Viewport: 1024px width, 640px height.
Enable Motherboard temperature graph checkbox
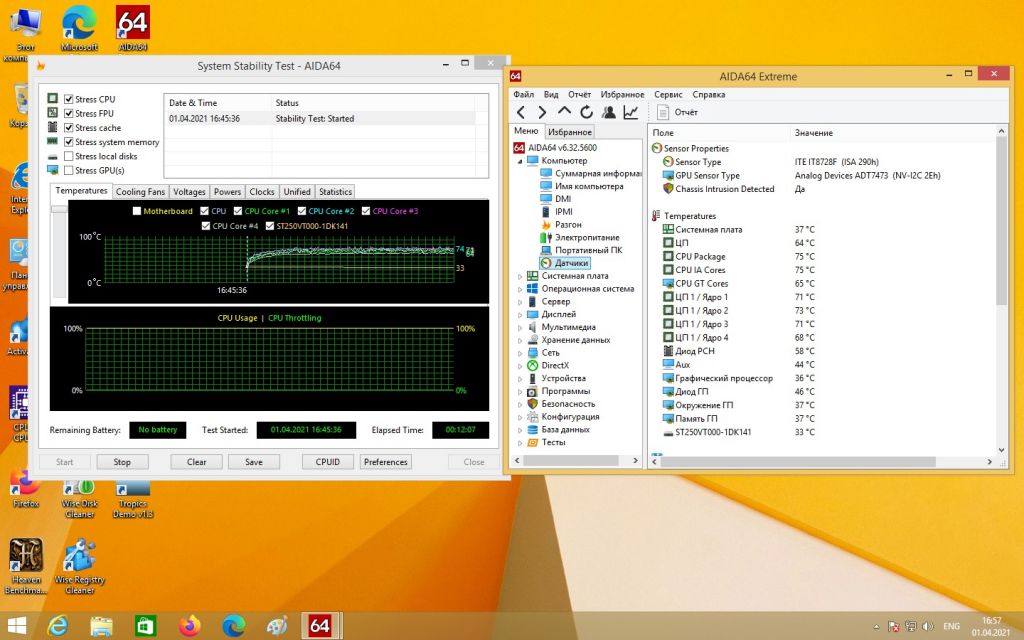(x=136, y=211)
